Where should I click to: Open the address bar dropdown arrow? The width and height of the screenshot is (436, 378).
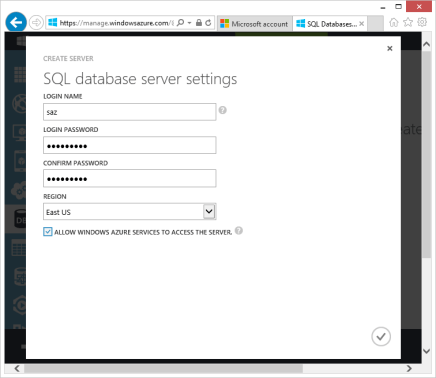189,23
